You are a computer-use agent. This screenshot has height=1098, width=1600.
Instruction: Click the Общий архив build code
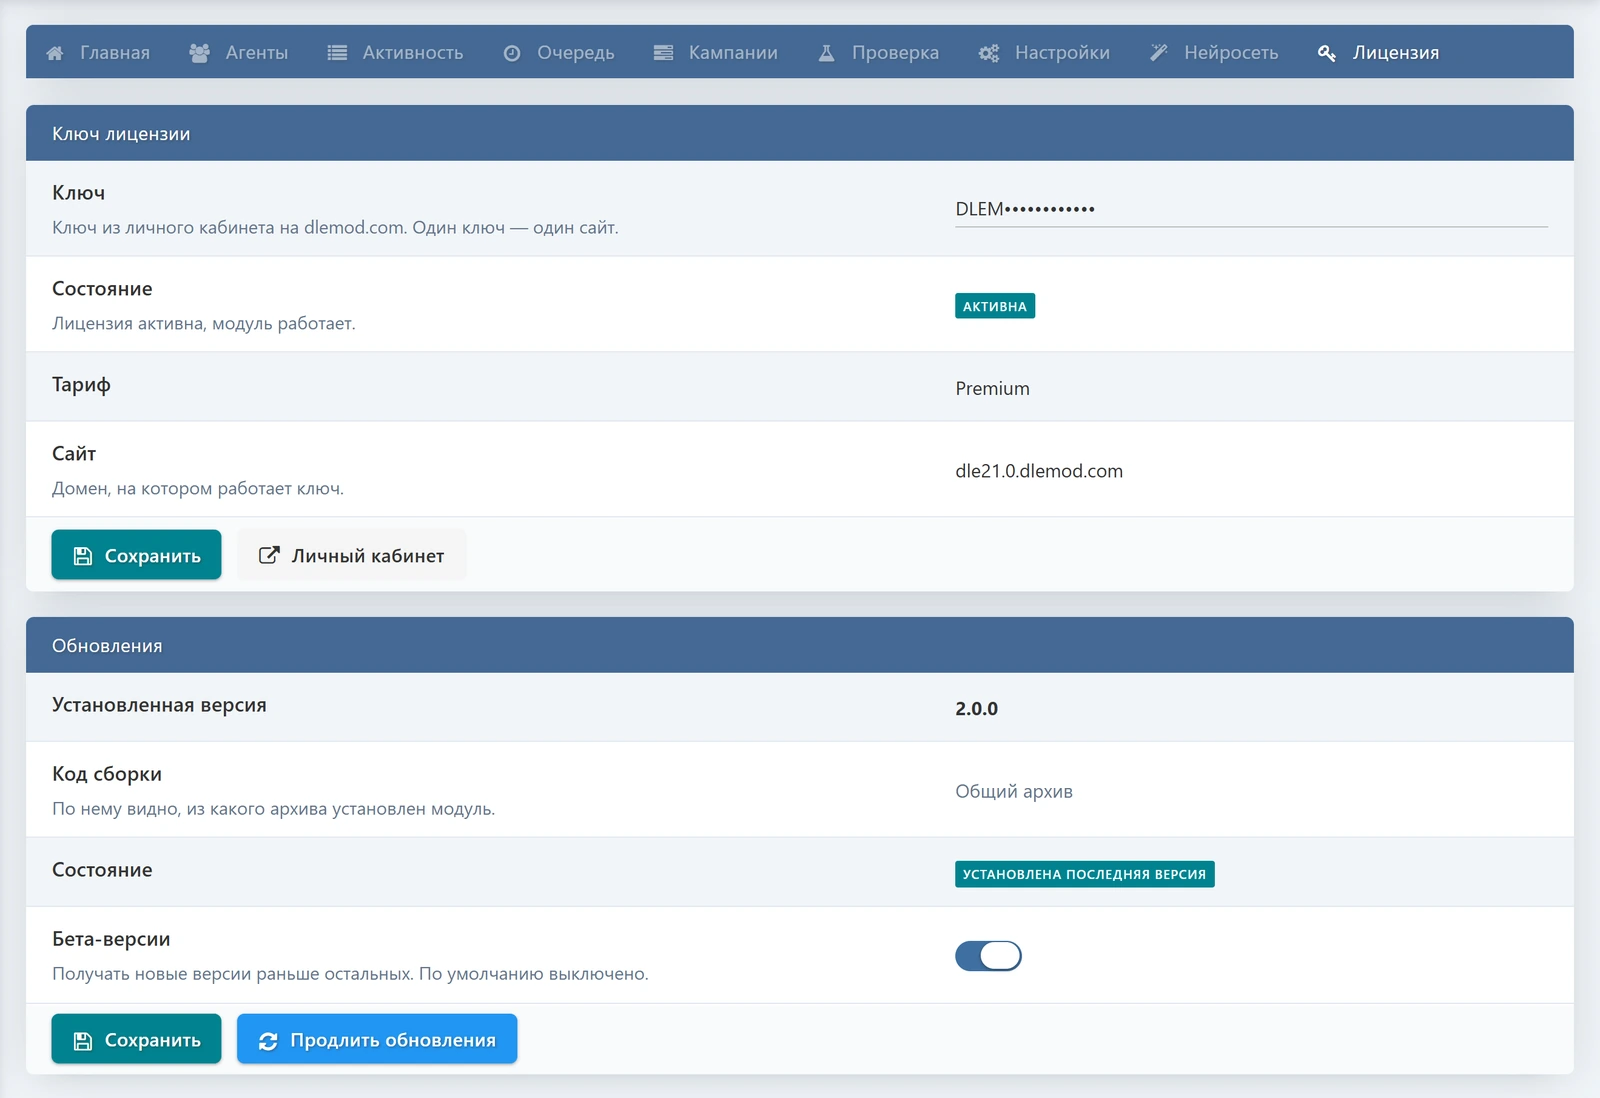(x=1014, y=791)
